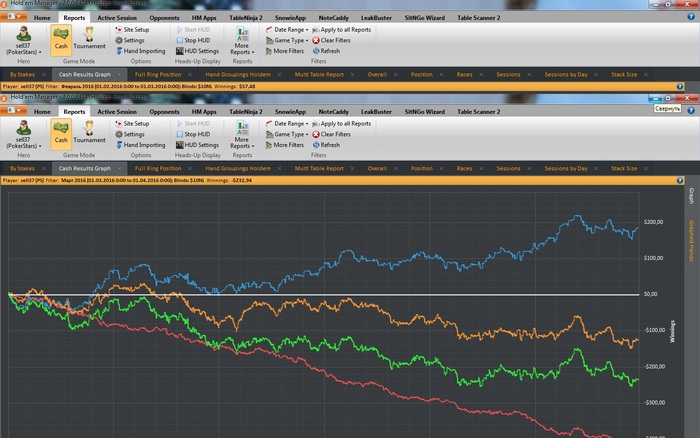Open HUD Settings in lower window

(197, 145)
